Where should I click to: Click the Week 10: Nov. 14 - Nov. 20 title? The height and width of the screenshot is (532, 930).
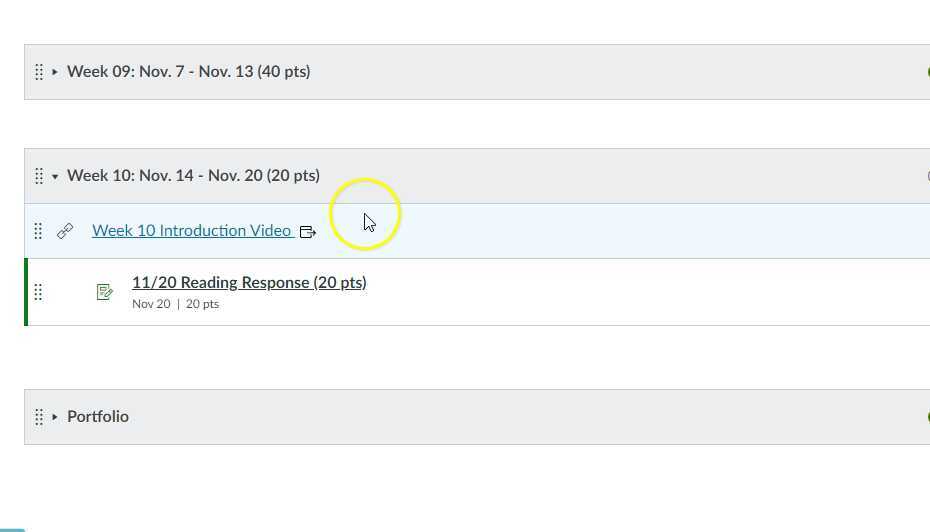click(193, 176)
